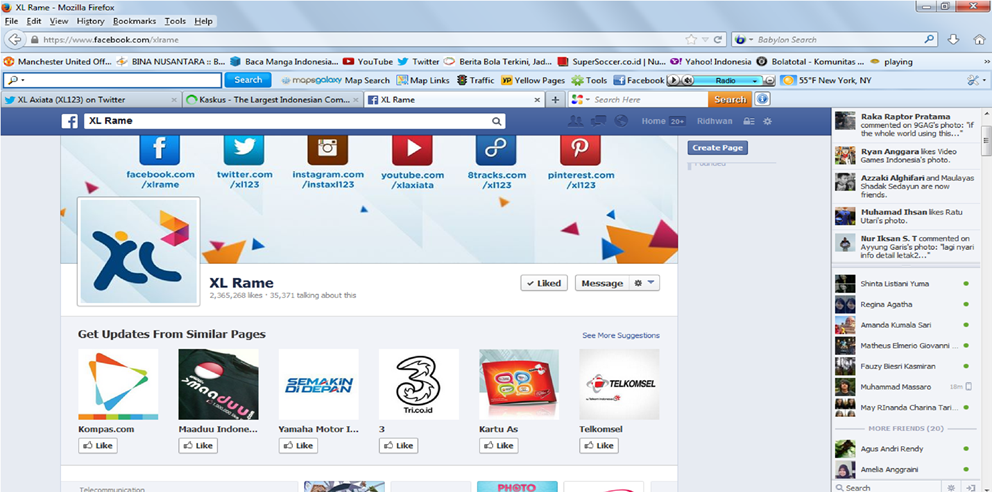Open Ridhwan profile link
Screen dimensions: 992x492
tap(714, 121)
